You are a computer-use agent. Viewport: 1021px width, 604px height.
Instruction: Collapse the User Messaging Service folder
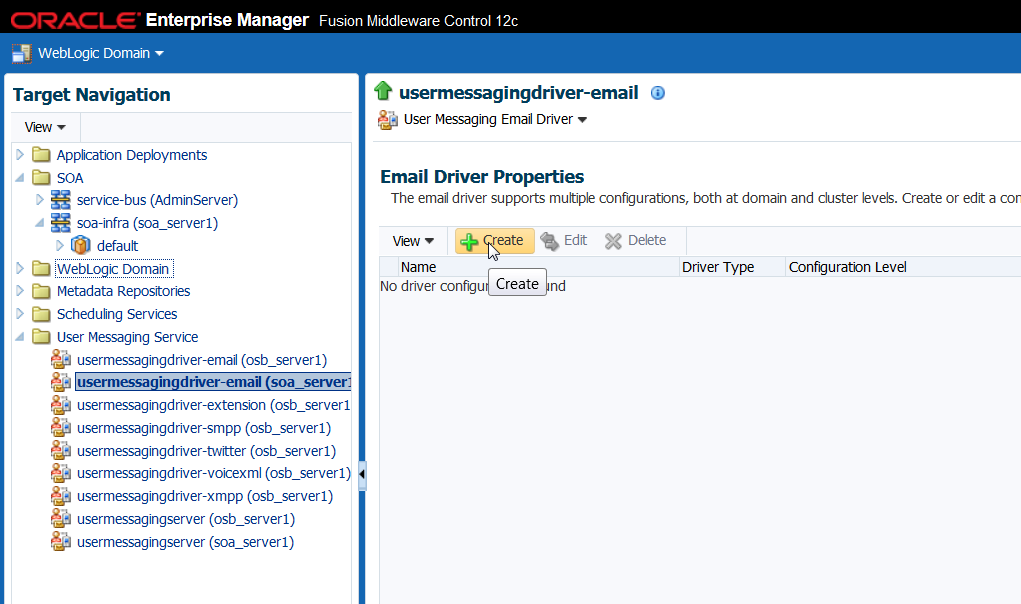coord(20,336)
